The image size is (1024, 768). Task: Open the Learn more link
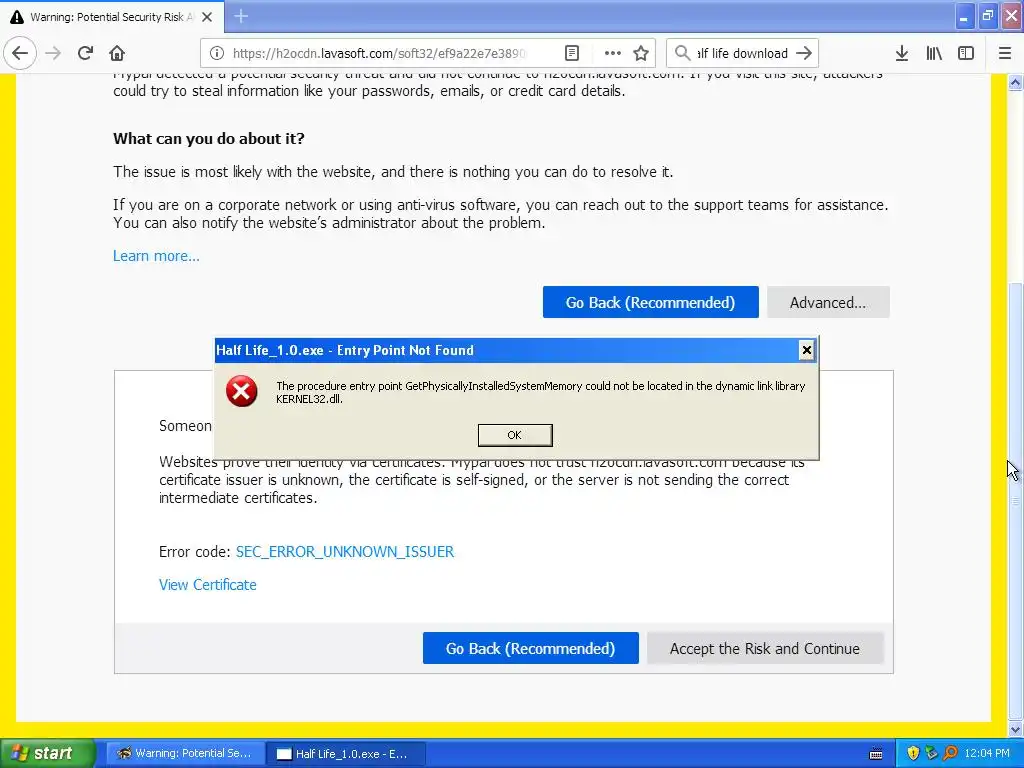click(x=156, y=256)
